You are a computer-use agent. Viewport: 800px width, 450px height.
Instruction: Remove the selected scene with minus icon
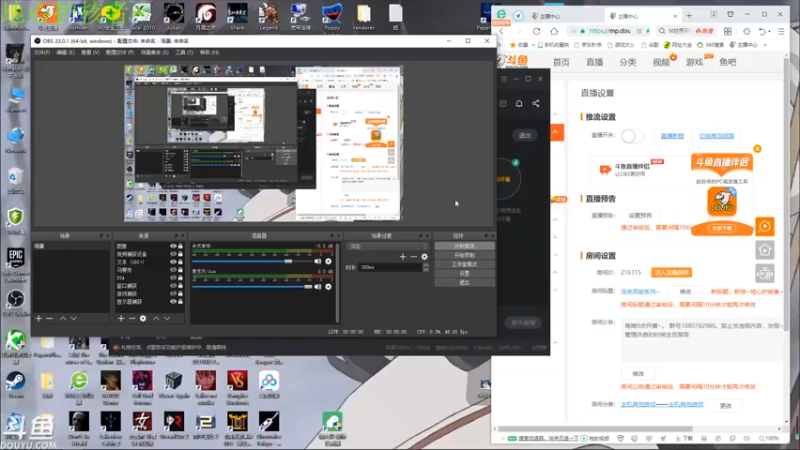(x=49, y=318)
